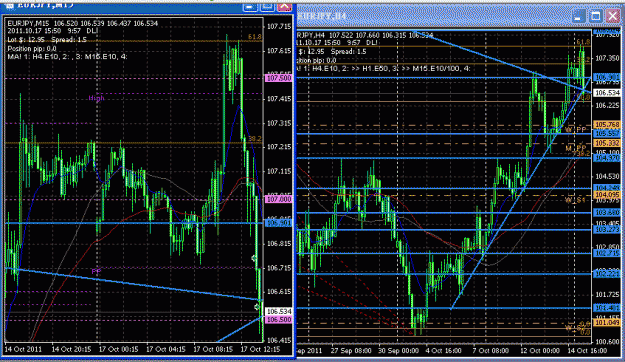The image size is (625, 362).
Task: Click the W_S1 support label on H4 chart
Action: [575, 200]
